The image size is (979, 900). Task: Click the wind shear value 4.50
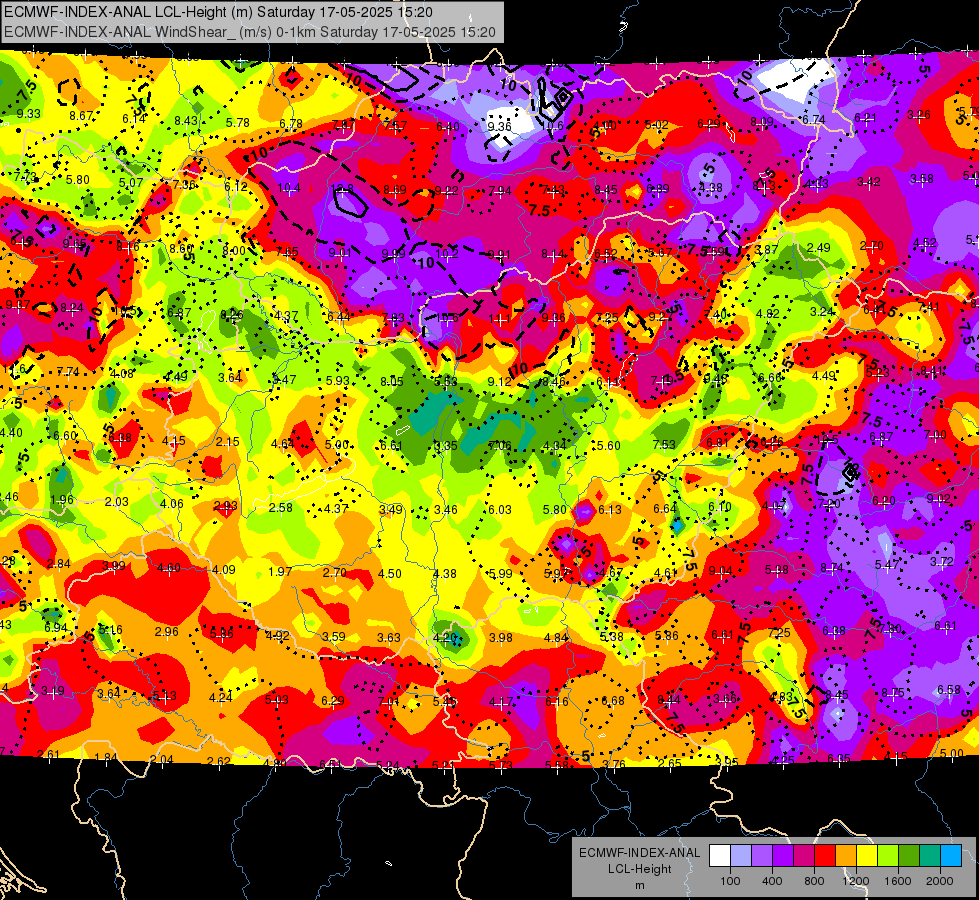[x=390, y=573]
